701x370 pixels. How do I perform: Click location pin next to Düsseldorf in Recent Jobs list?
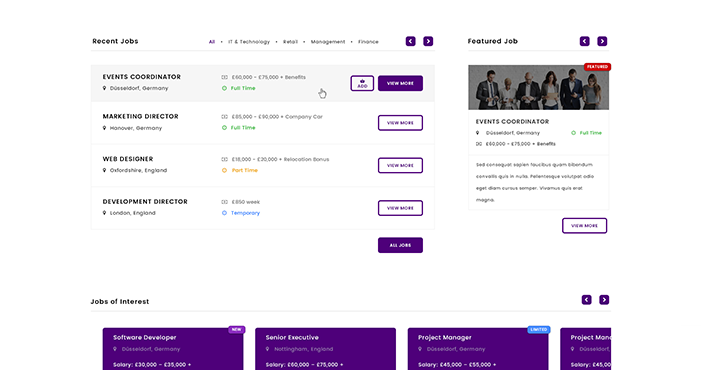[105, 88]
